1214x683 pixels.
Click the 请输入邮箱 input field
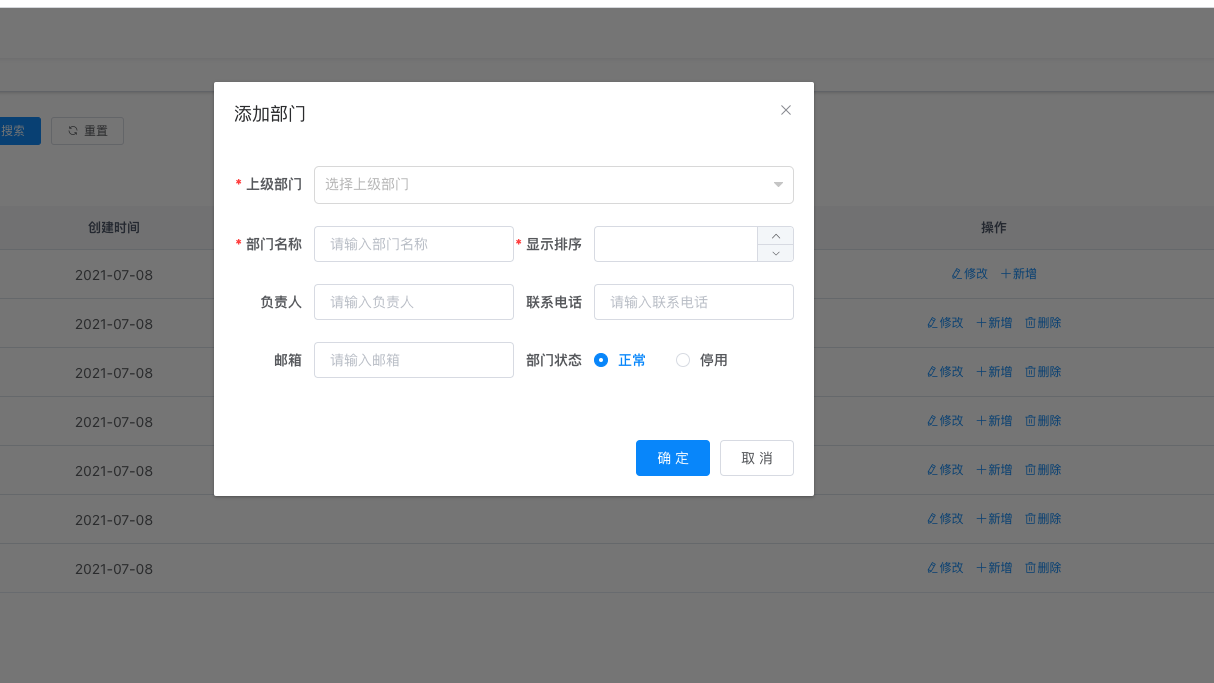pyautogui.click(x=414, y=360)
